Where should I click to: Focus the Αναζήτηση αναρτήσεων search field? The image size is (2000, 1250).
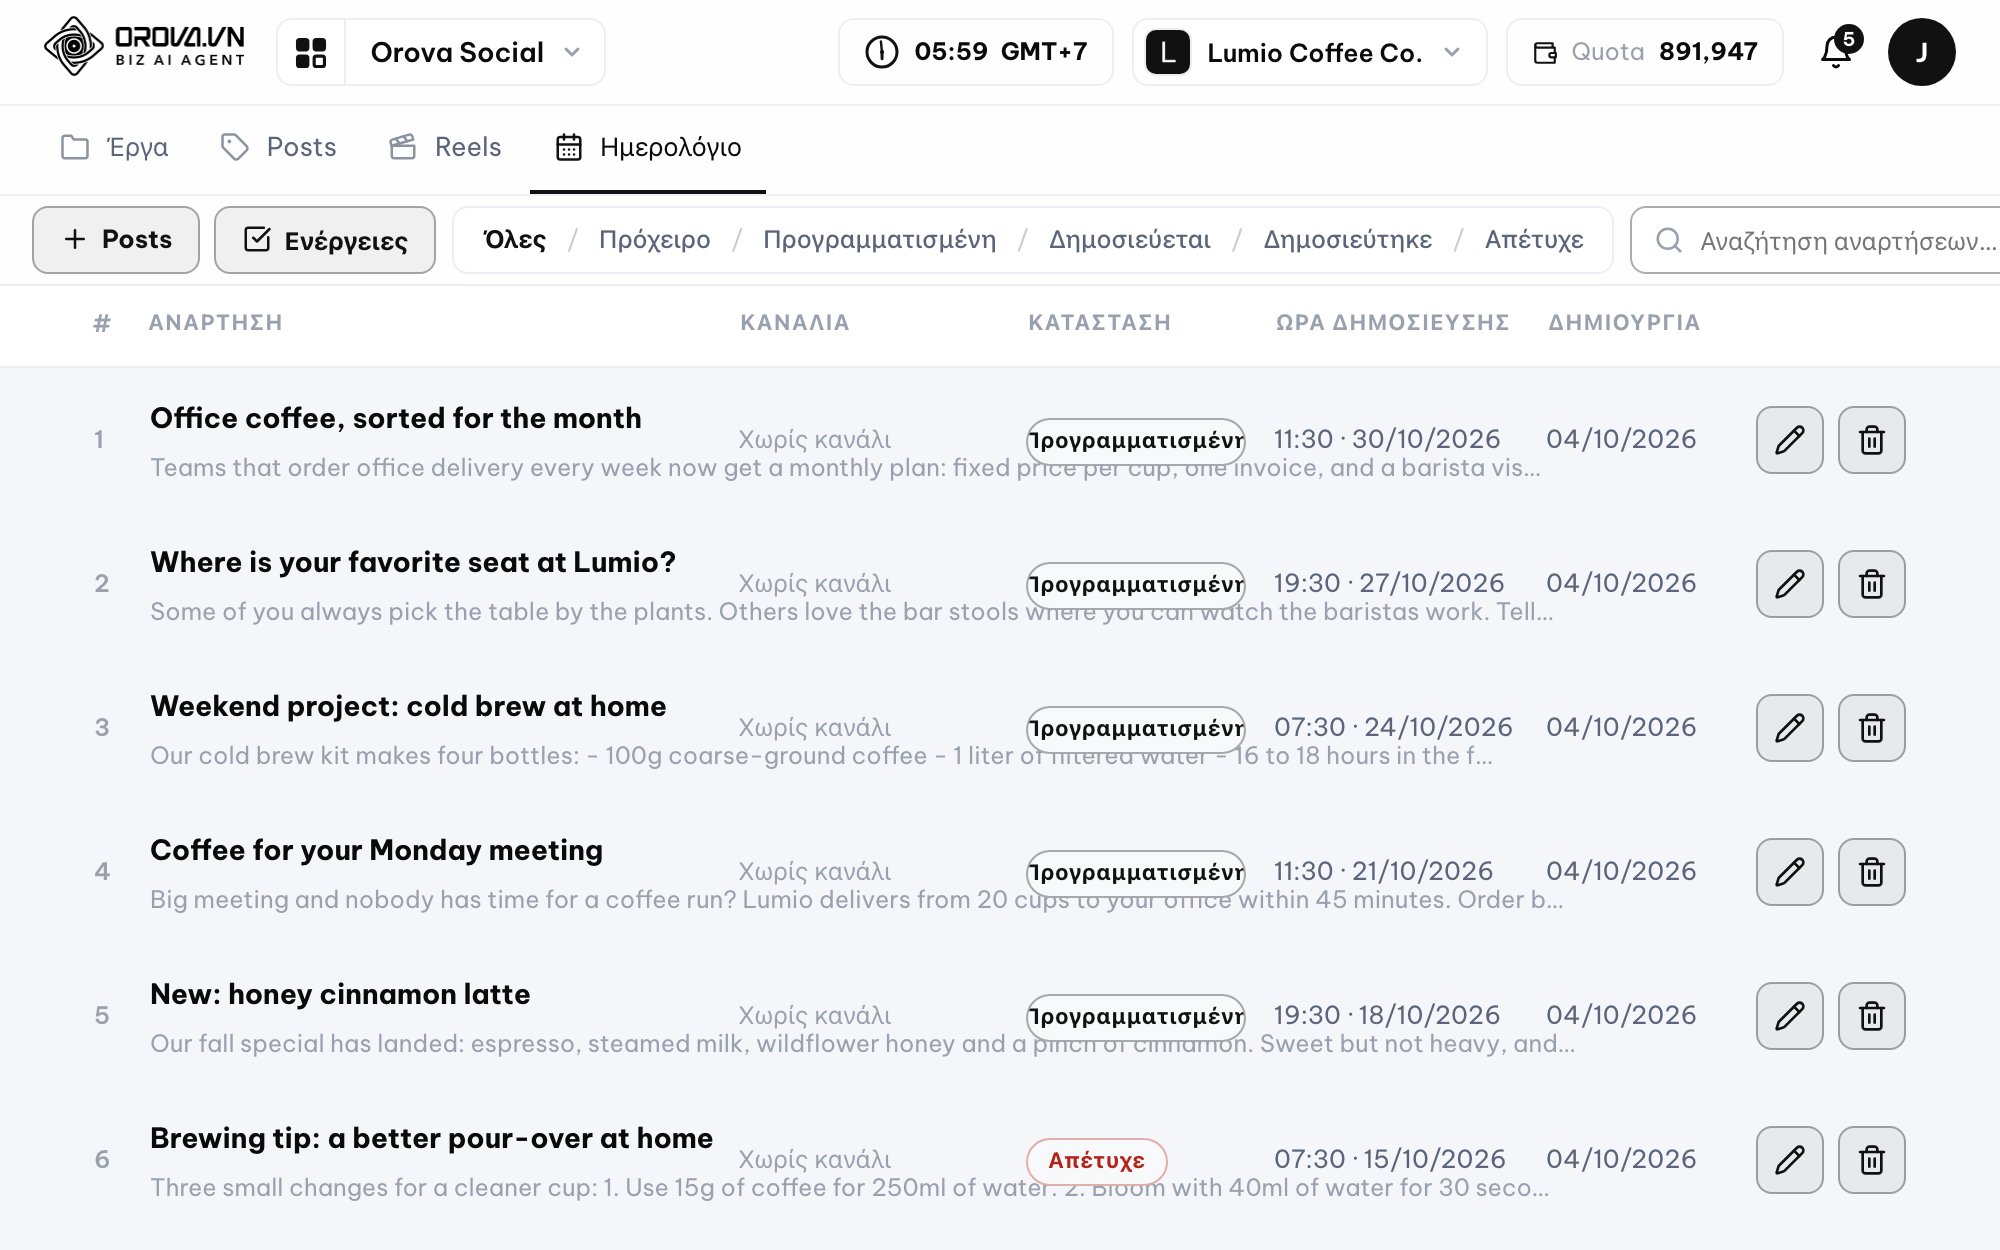(x=1815, y=240)
